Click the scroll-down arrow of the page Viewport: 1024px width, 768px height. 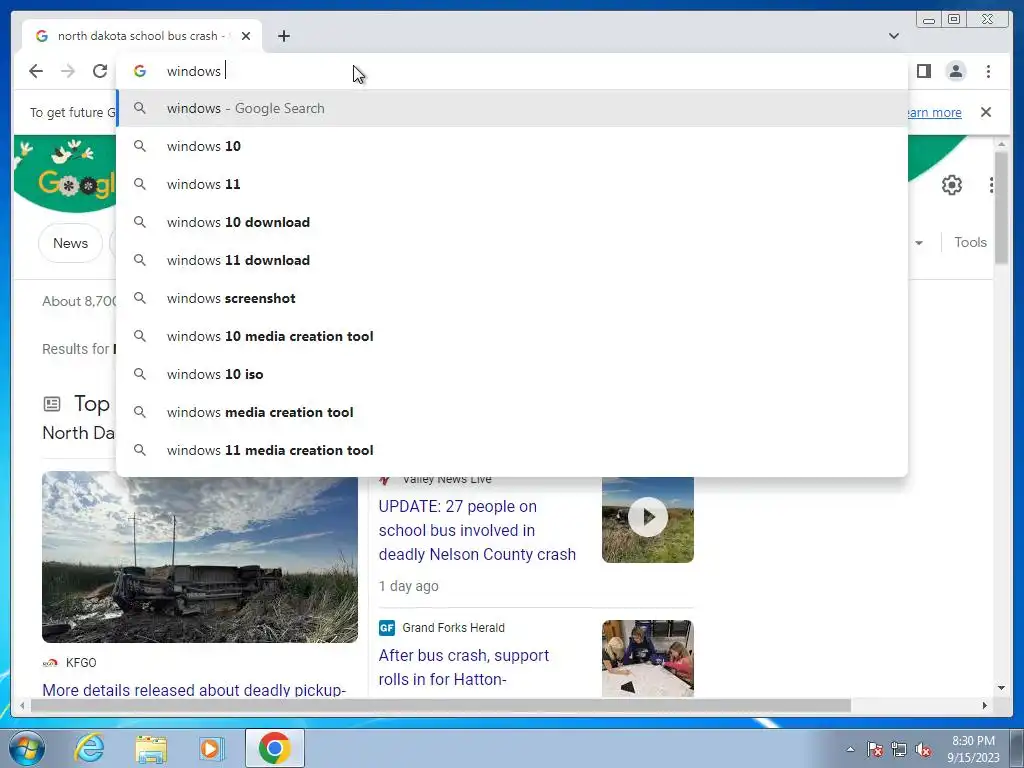click(1001, 688)
